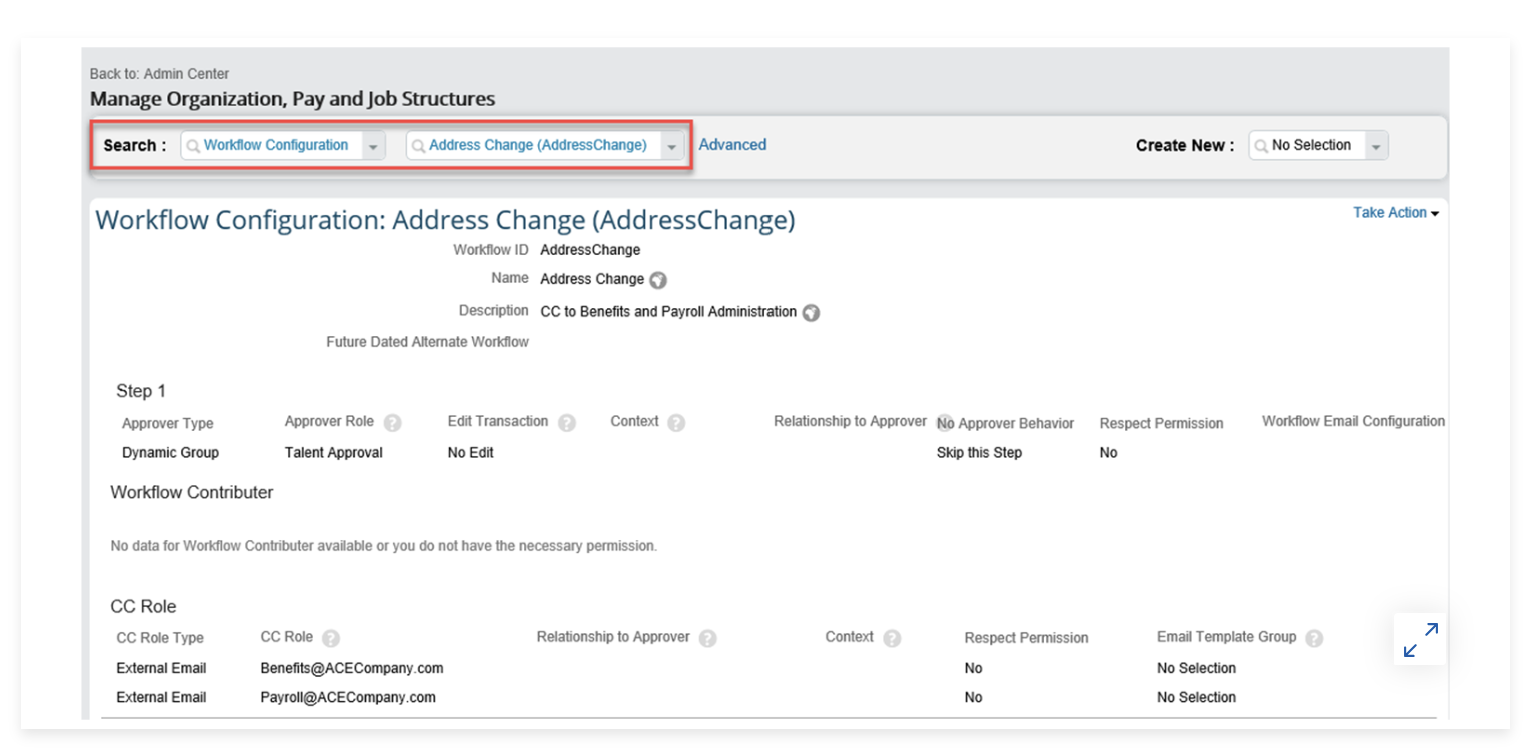Open the Workflow Configuration search dropdown arrow
The image size is (1532, 750).
[373, 146]
